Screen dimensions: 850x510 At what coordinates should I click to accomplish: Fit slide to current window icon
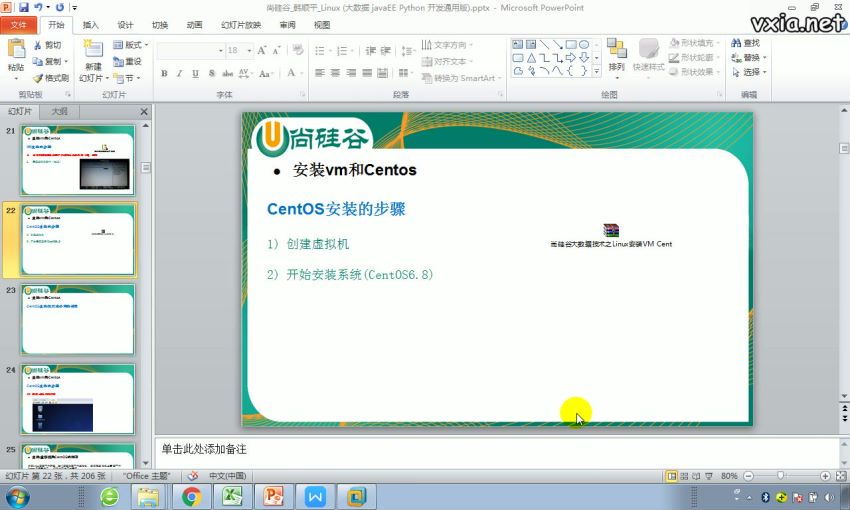[x=841, y=476]
